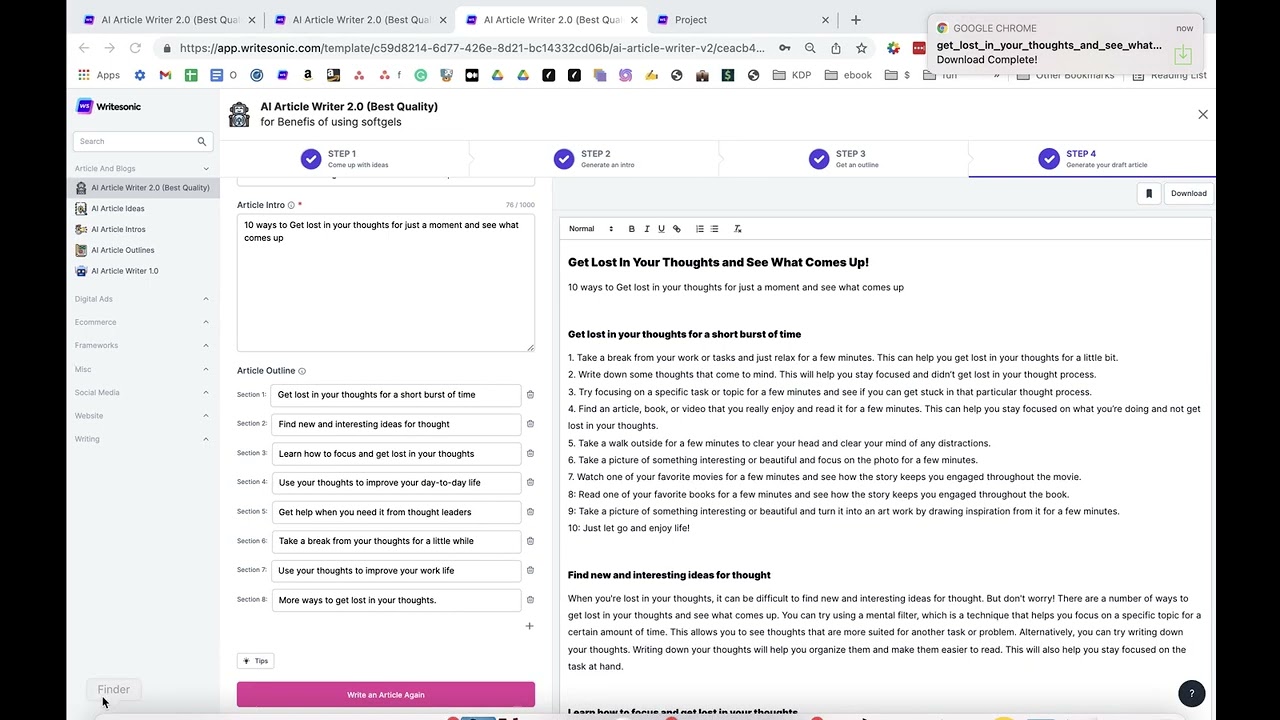The image size is (1280, 720).
Task: Click the Section 5 outline input field
Action: (x=396, y=512)
